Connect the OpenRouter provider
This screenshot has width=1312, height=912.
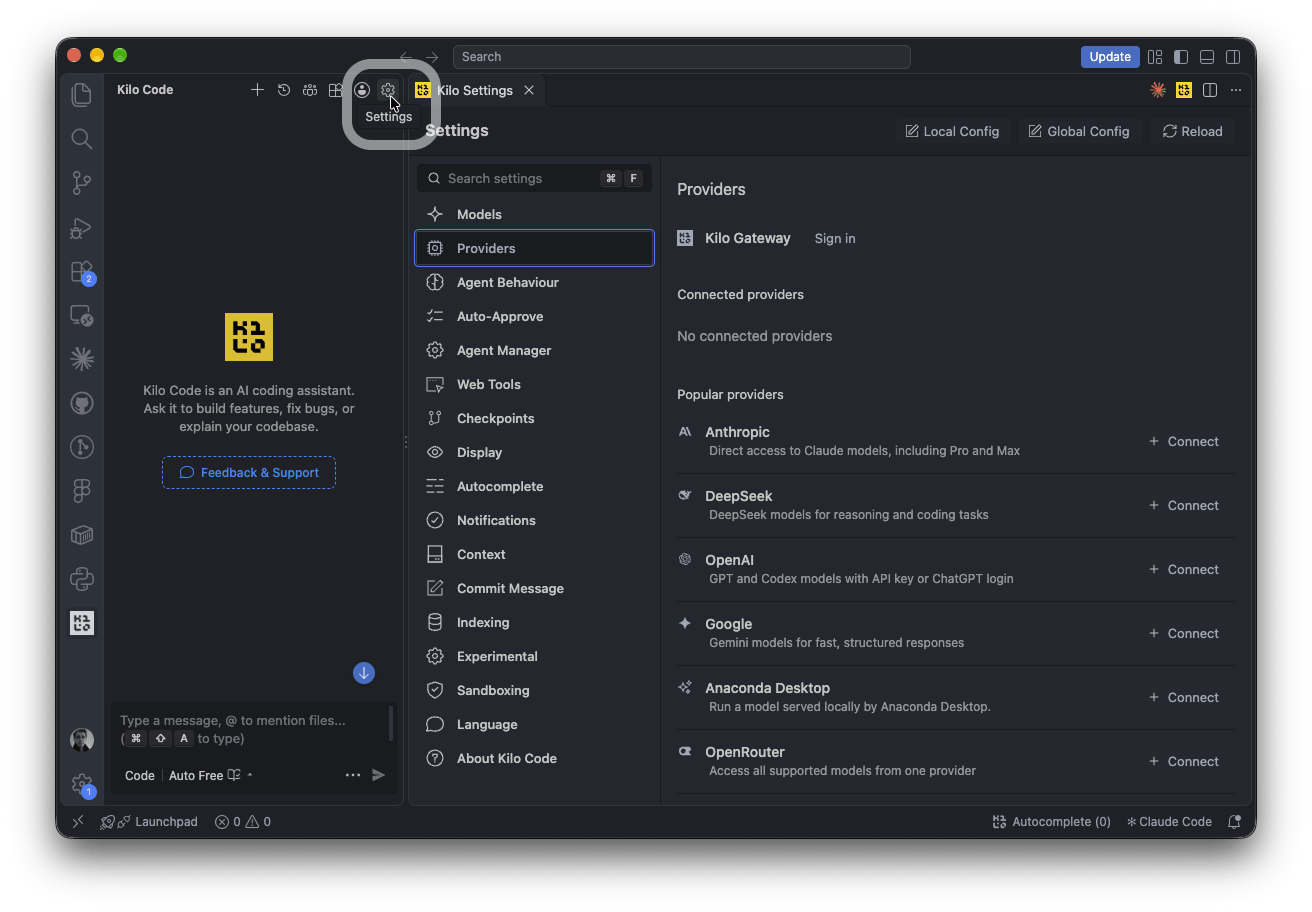(x=1184, y=761)
